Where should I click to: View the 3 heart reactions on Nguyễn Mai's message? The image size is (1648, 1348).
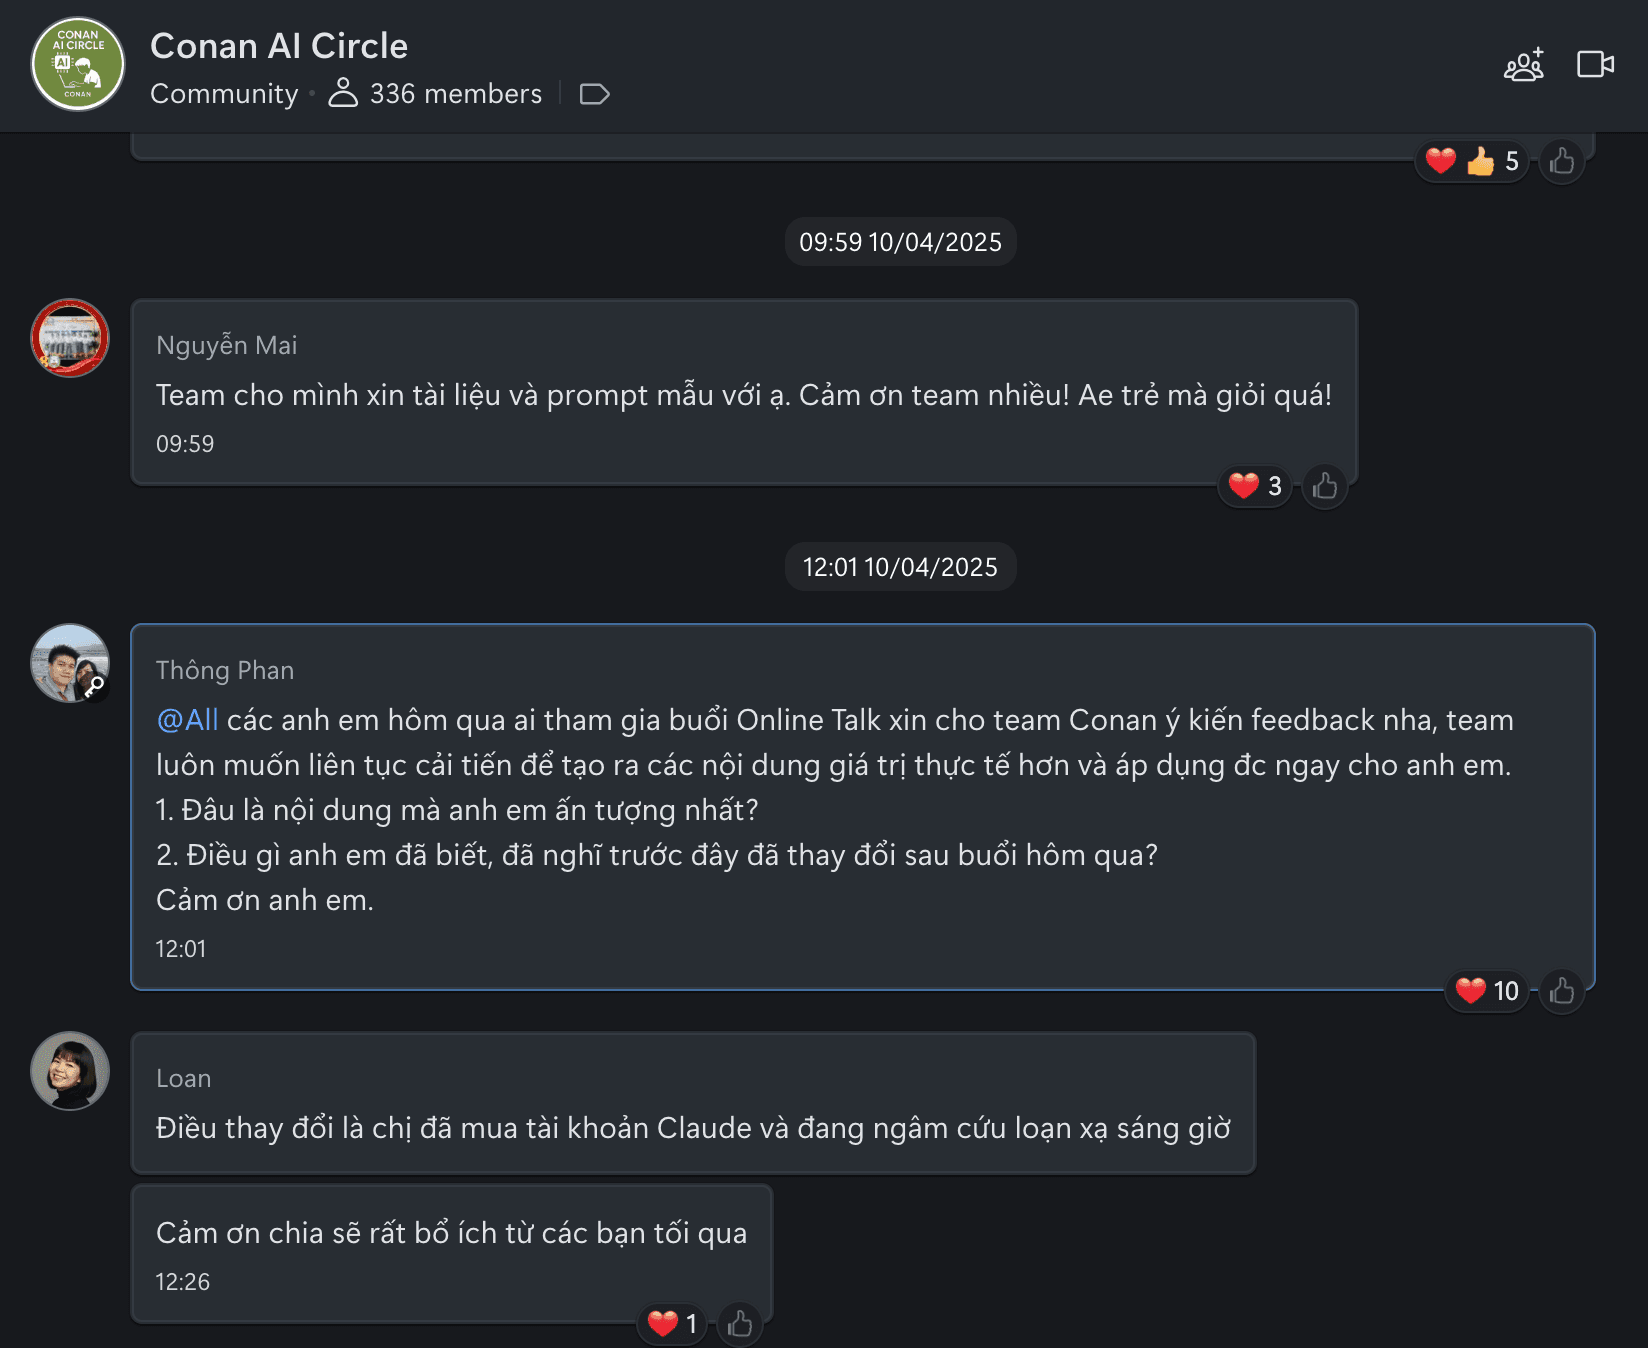tap(1255, 486)
